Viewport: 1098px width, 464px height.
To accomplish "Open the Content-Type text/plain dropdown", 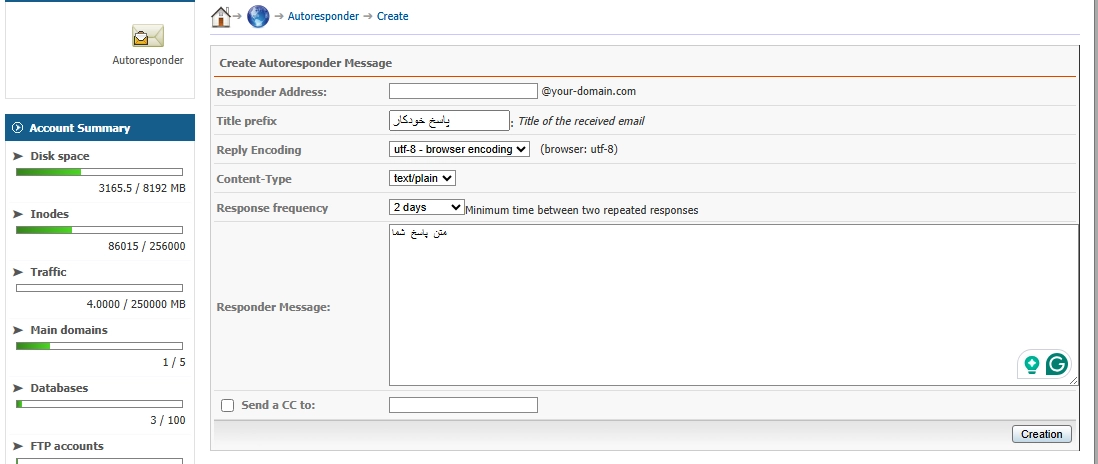I will 422,178.
